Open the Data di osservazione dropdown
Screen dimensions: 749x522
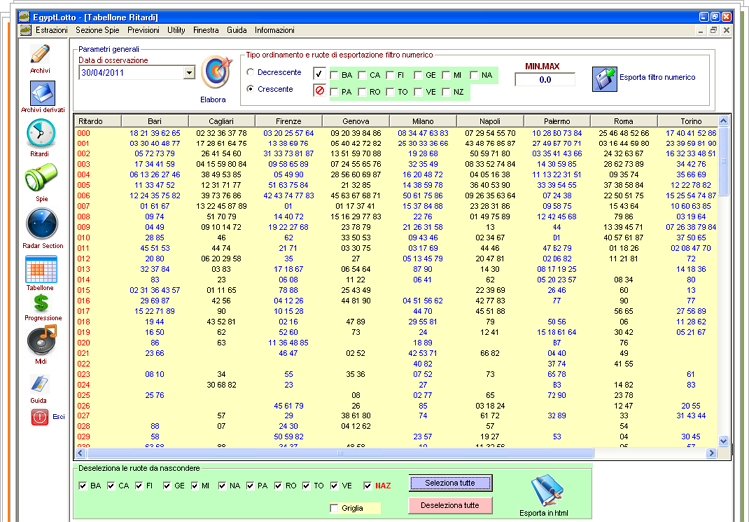point(190,73)
